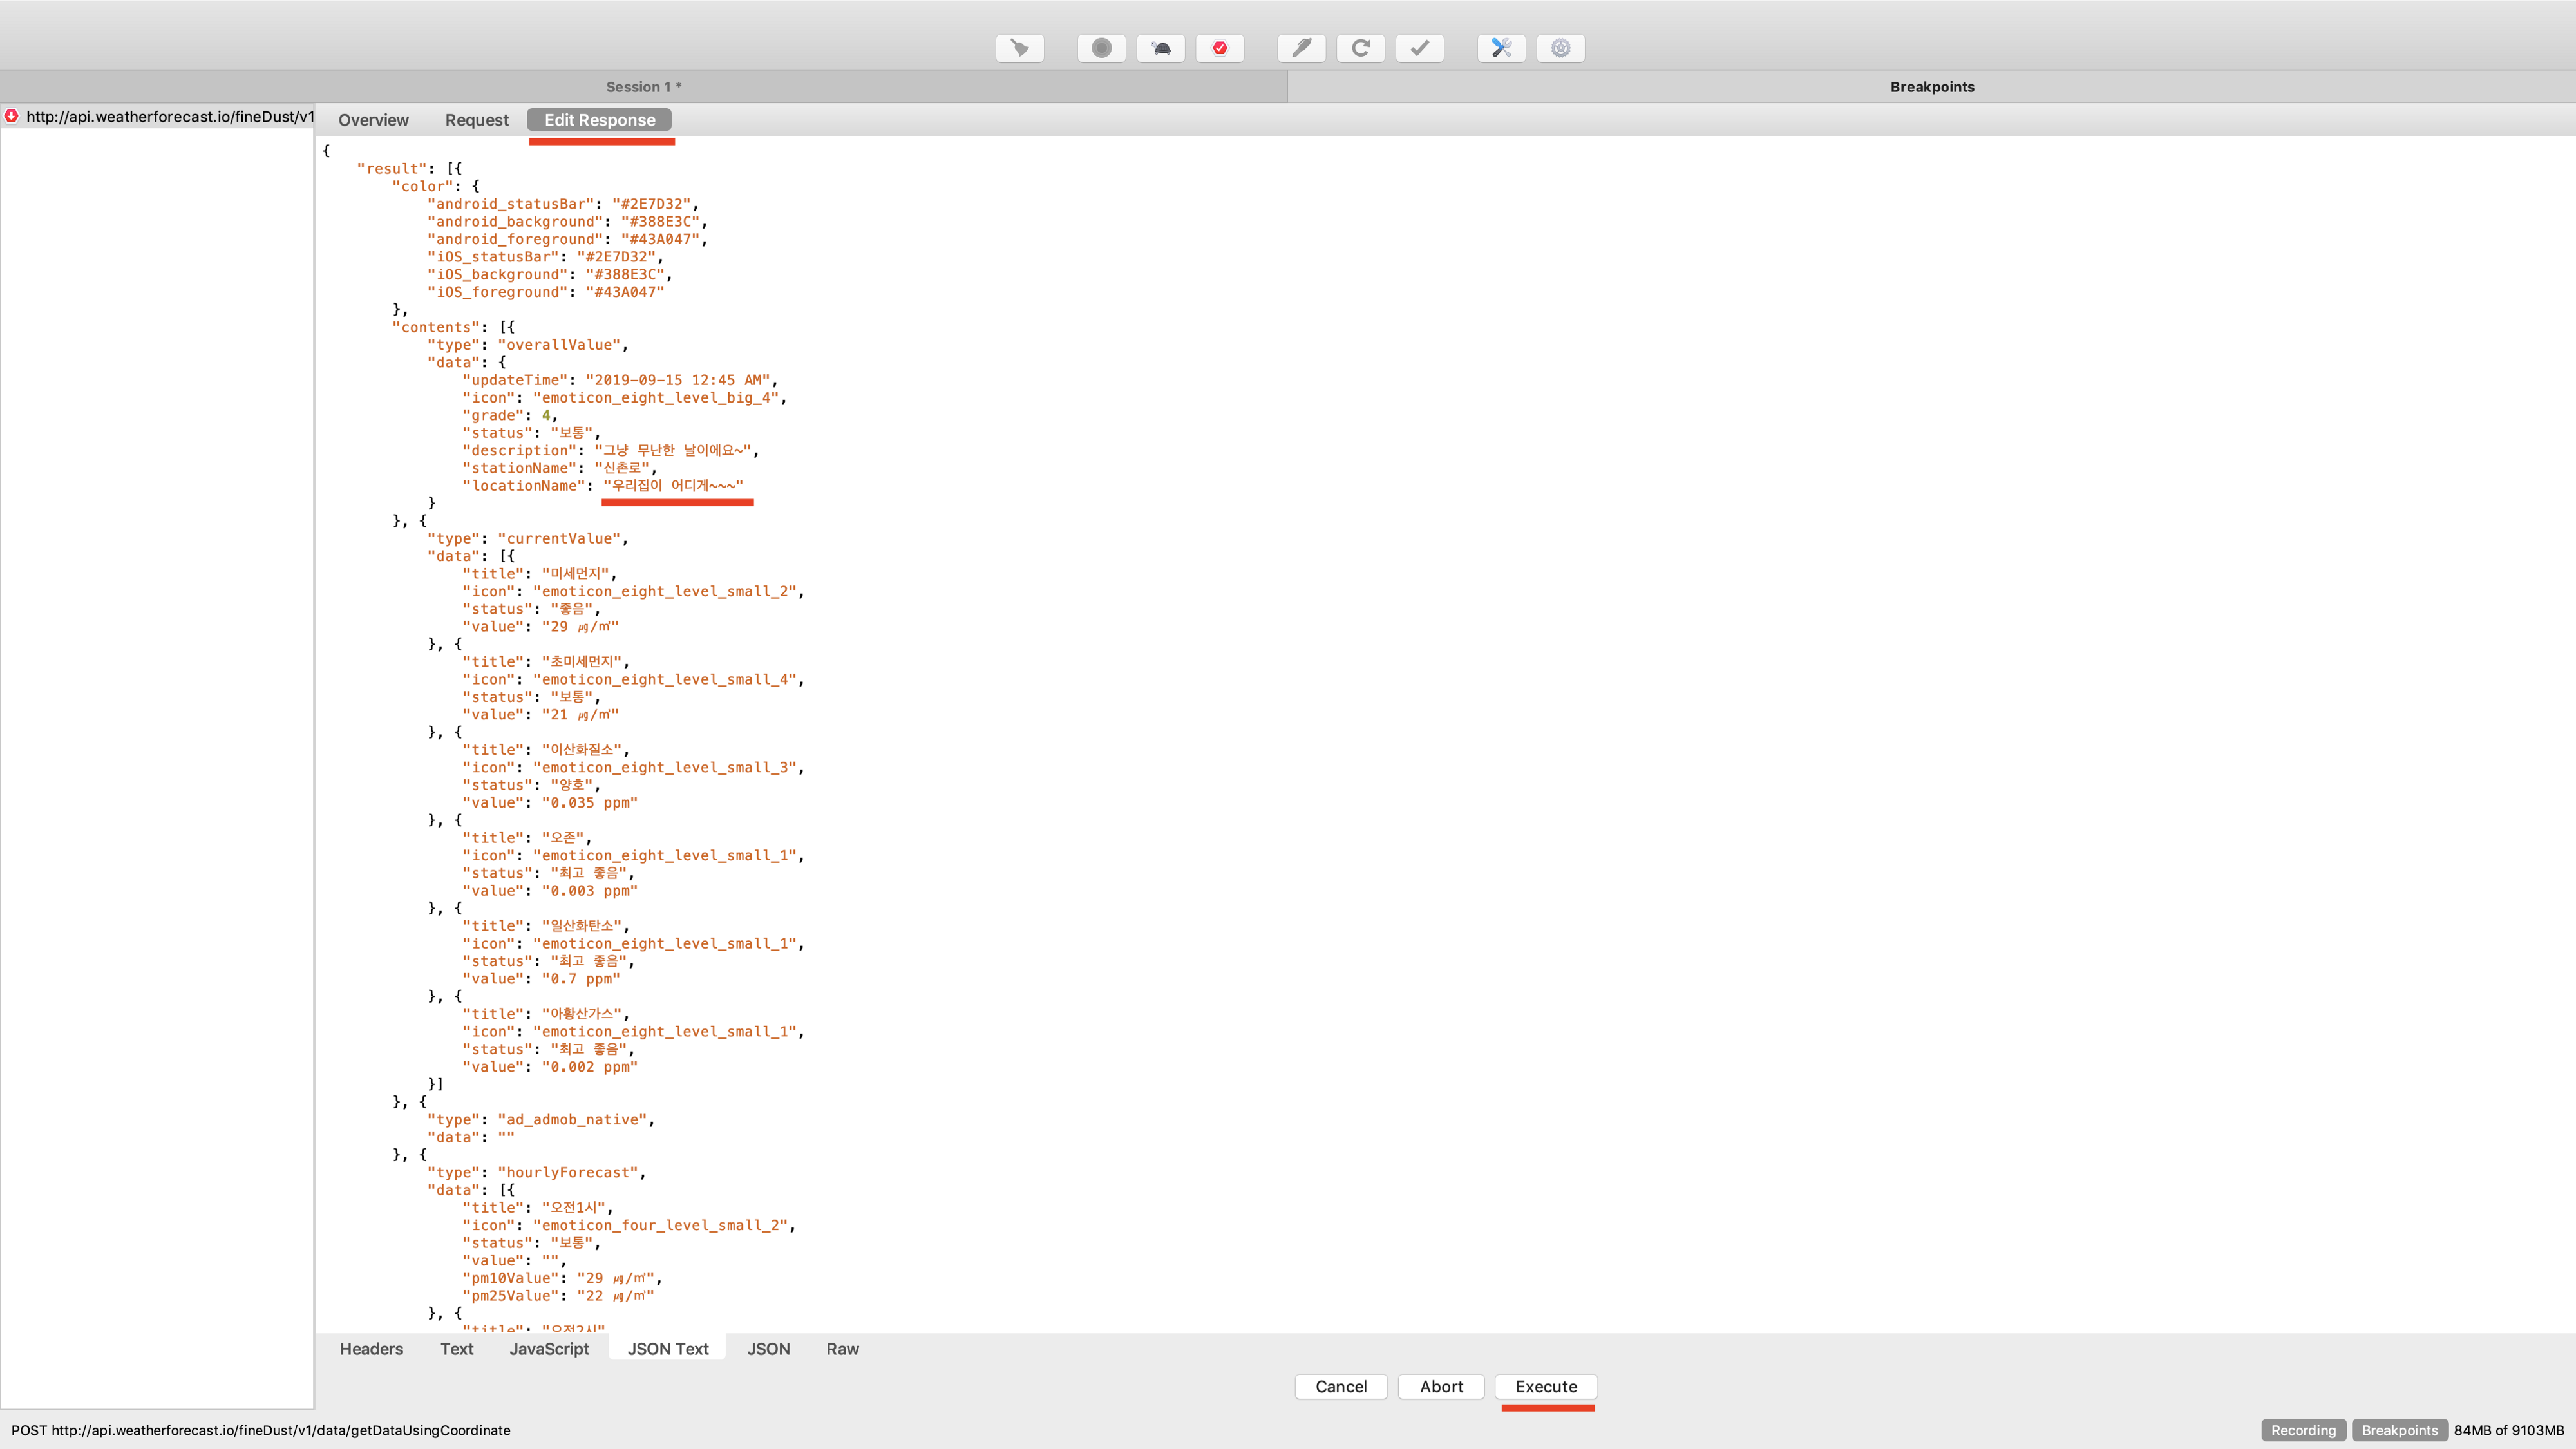Click the Cancel button
The height and width of the screenshot is (1449, 2576).
[1340, 1387]
